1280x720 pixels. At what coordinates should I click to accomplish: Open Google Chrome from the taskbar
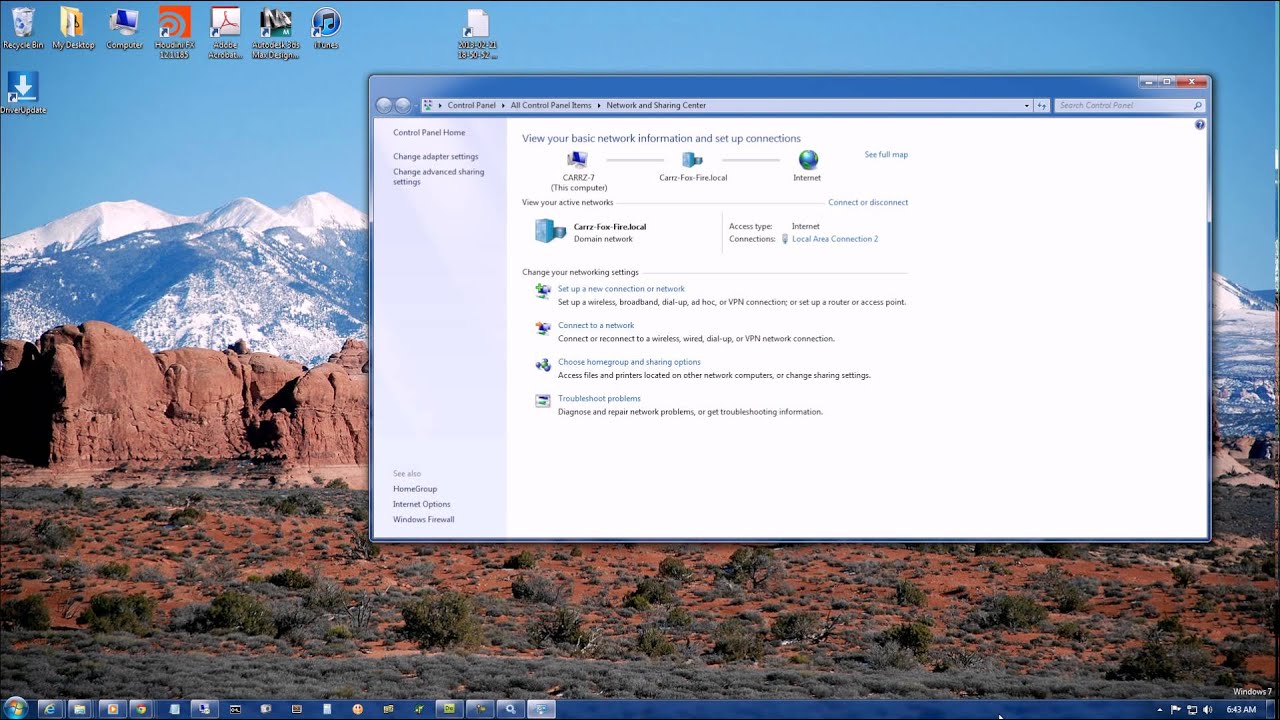[141, 709]
